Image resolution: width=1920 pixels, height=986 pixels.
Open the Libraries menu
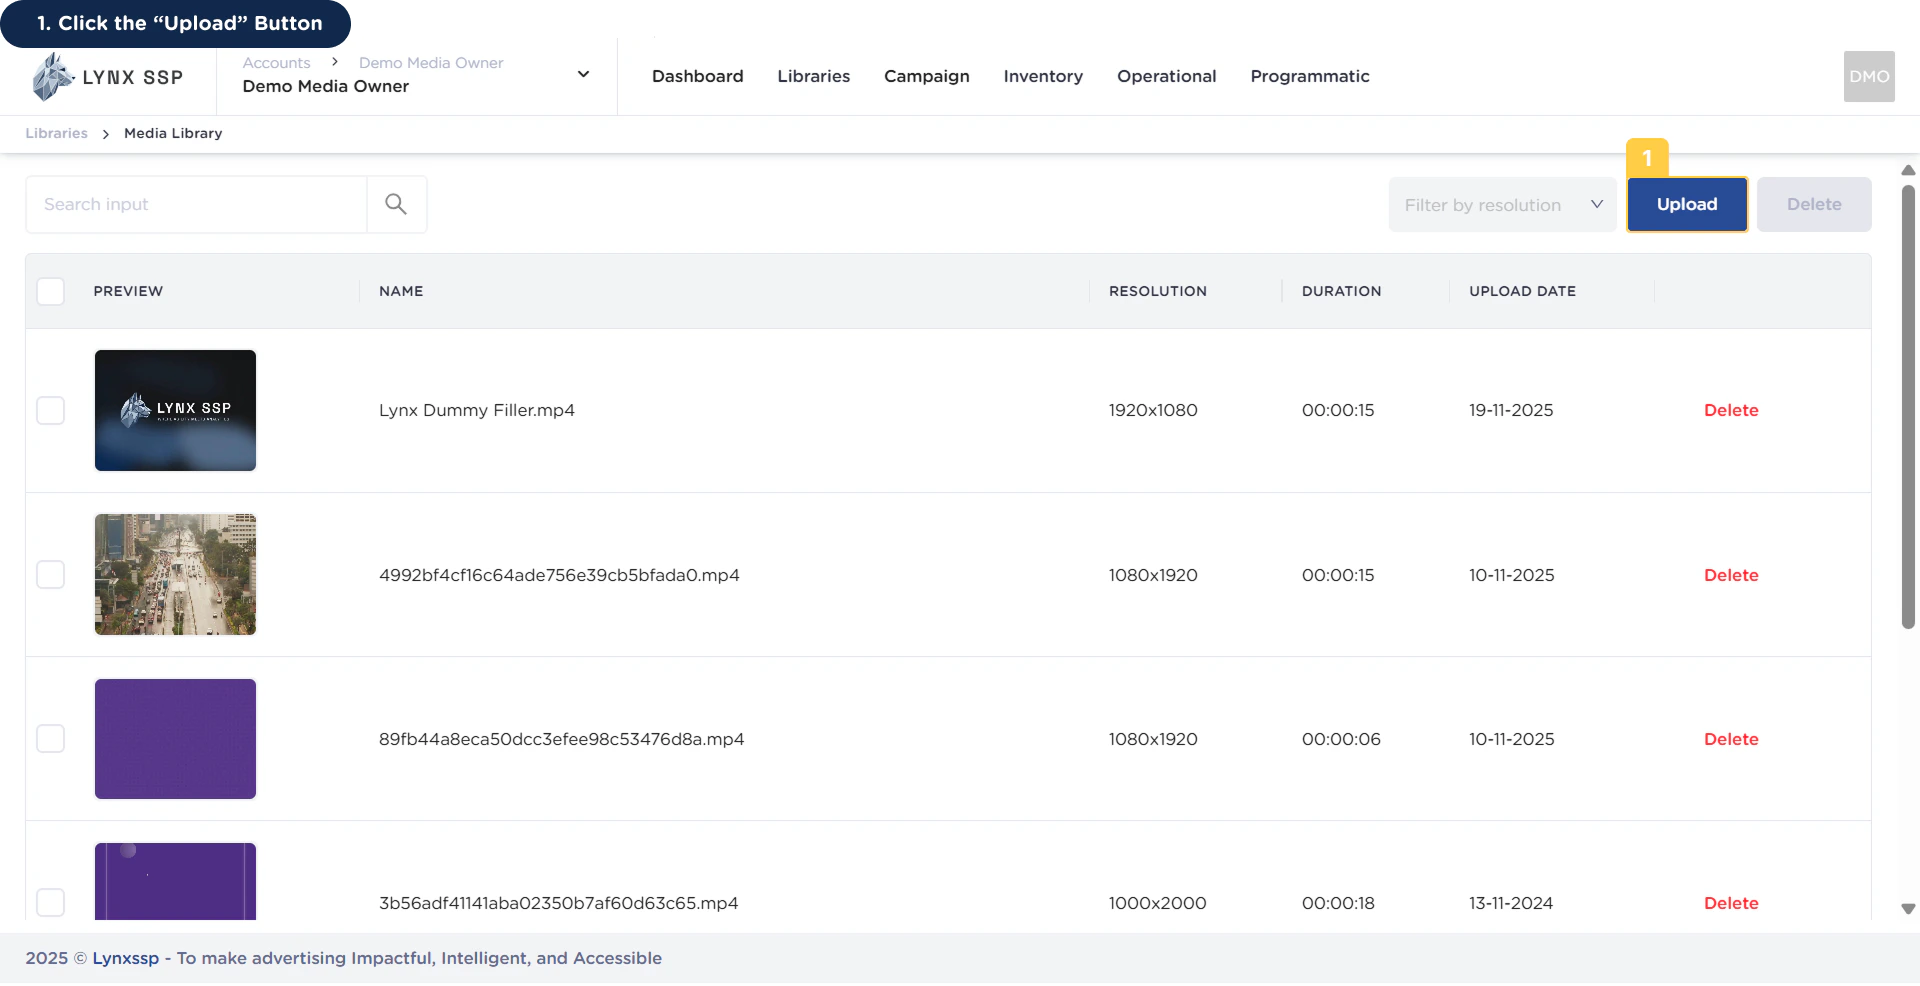pyautogui.click(x=813, y=76)
